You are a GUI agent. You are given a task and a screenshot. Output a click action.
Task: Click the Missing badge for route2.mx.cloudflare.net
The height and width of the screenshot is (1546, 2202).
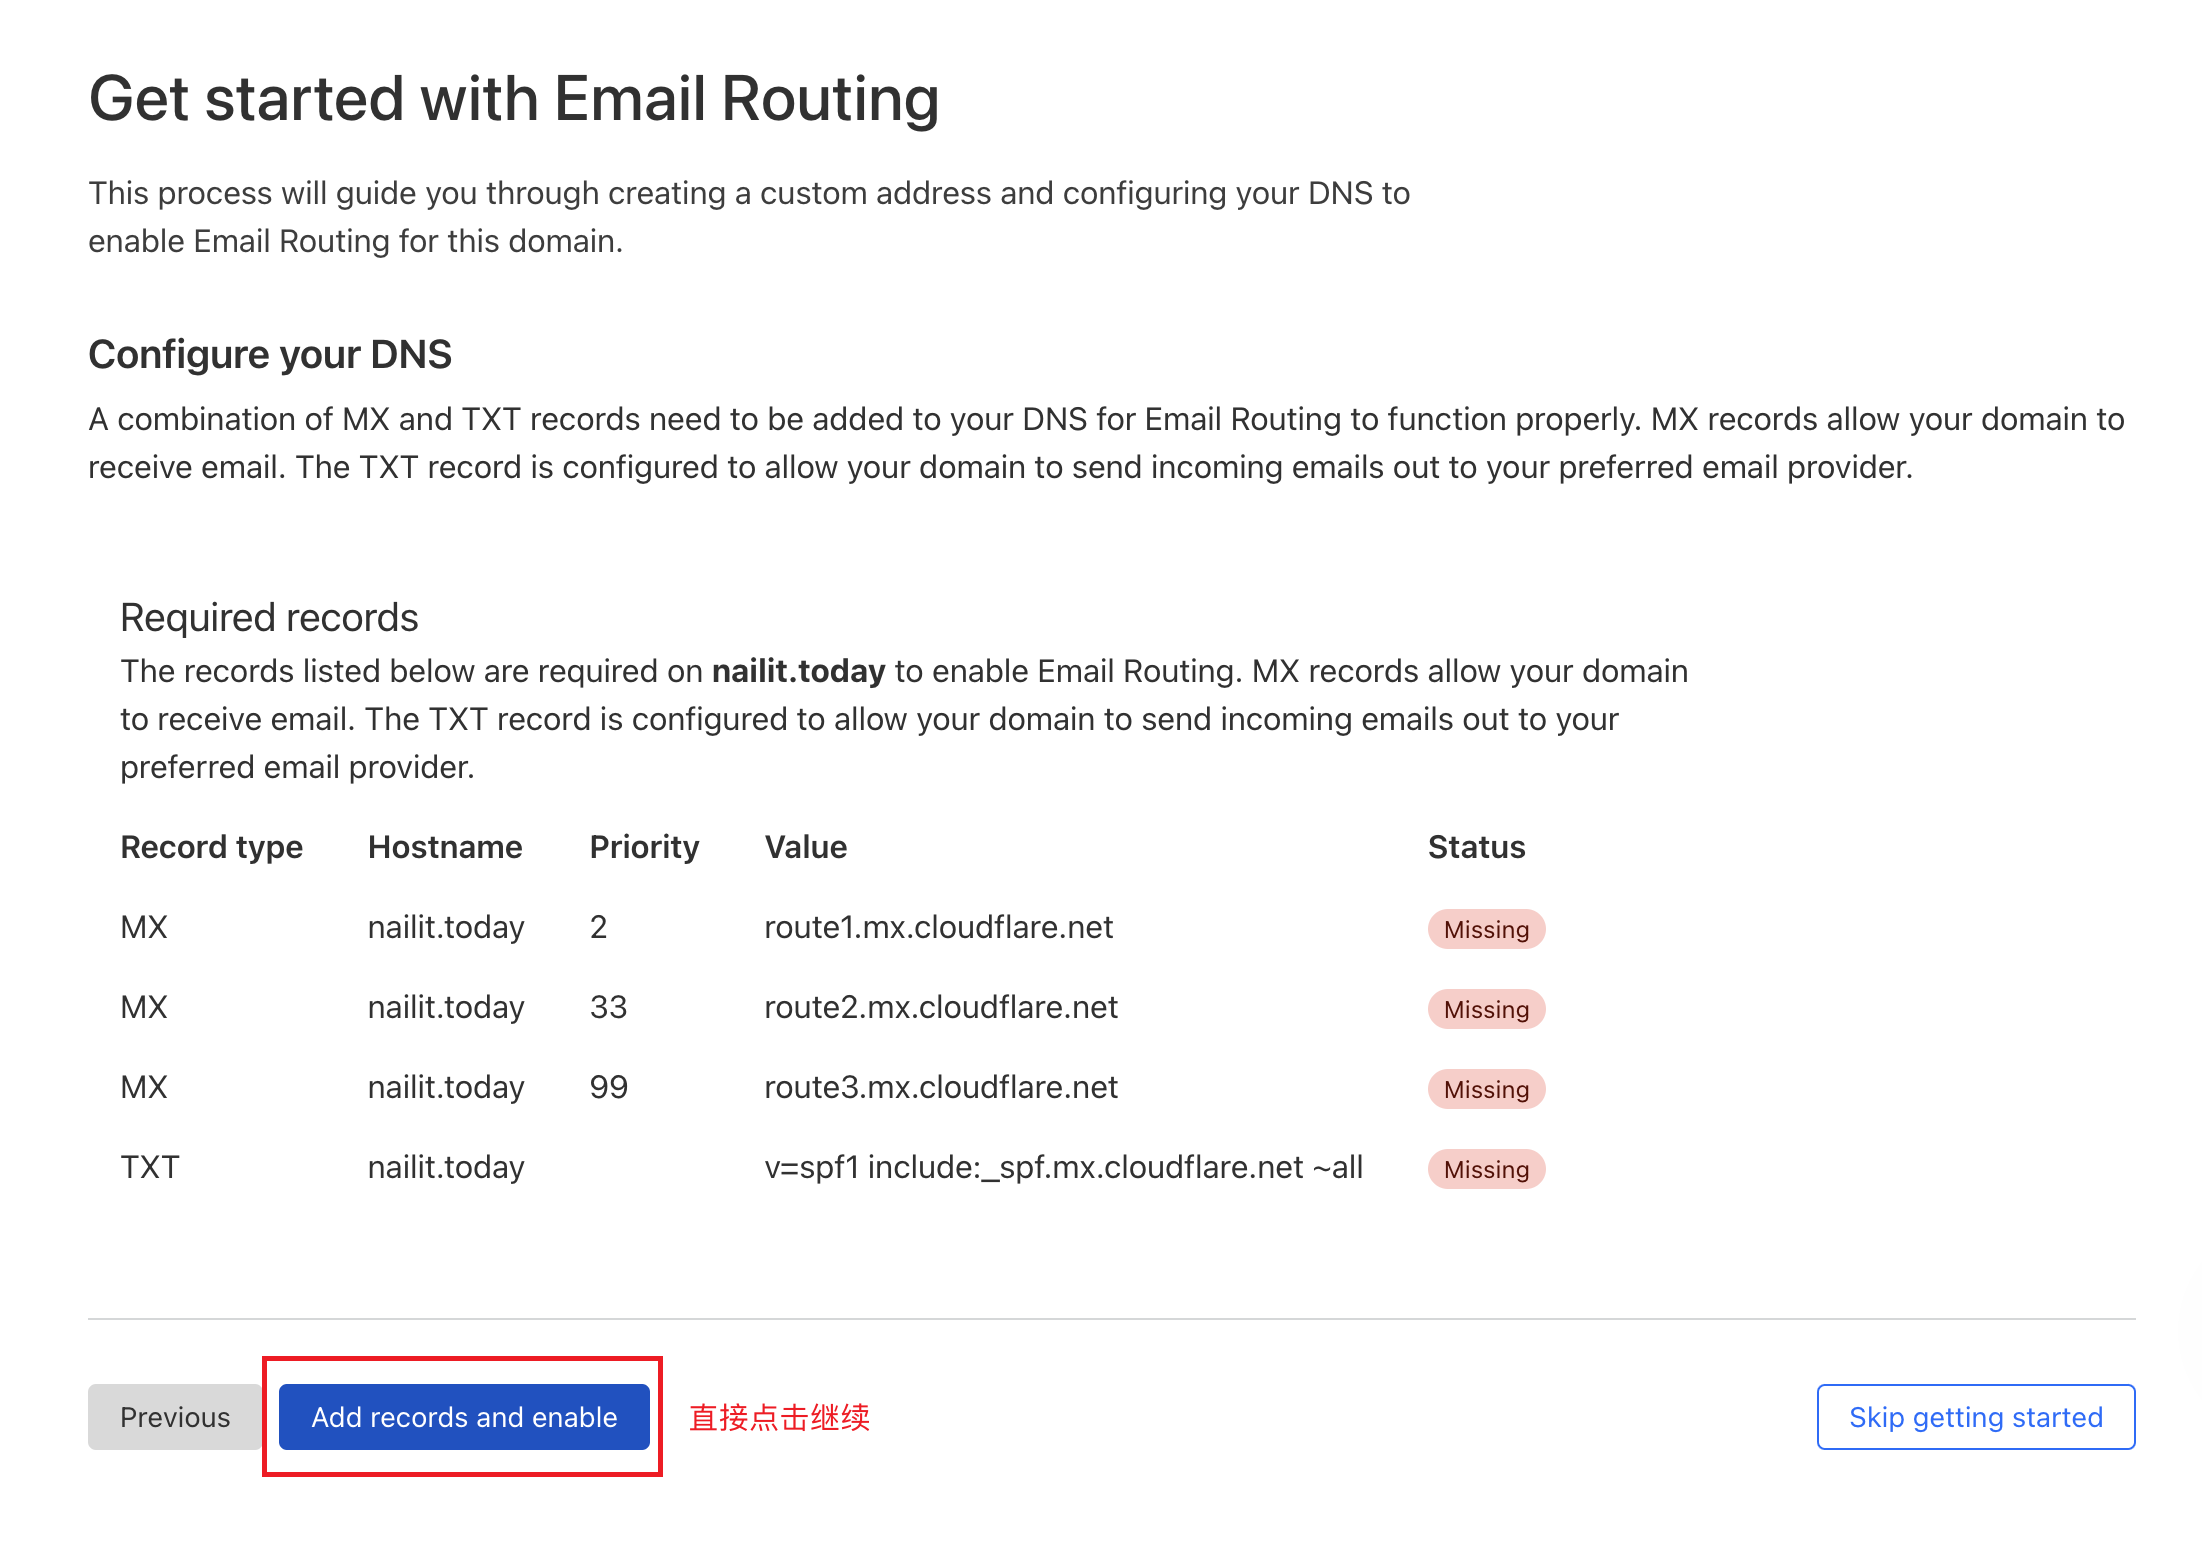(x=1485, y=1009)
